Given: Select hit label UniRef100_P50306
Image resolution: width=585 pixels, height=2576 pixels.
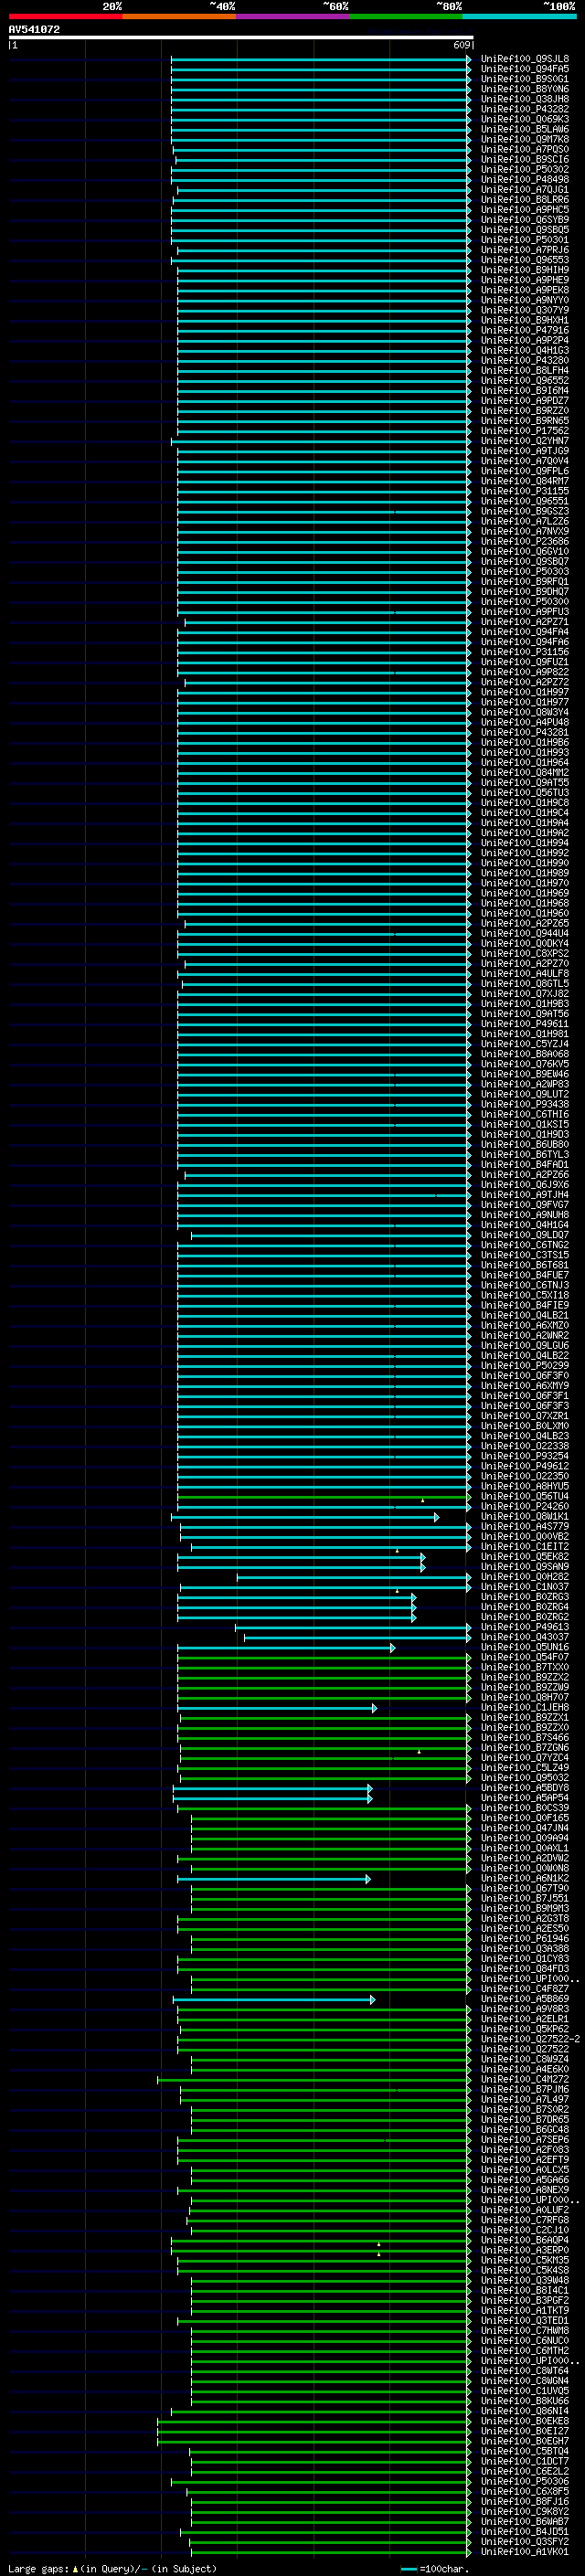Looking at the screenshot, I should click(x=524, y=2482).
